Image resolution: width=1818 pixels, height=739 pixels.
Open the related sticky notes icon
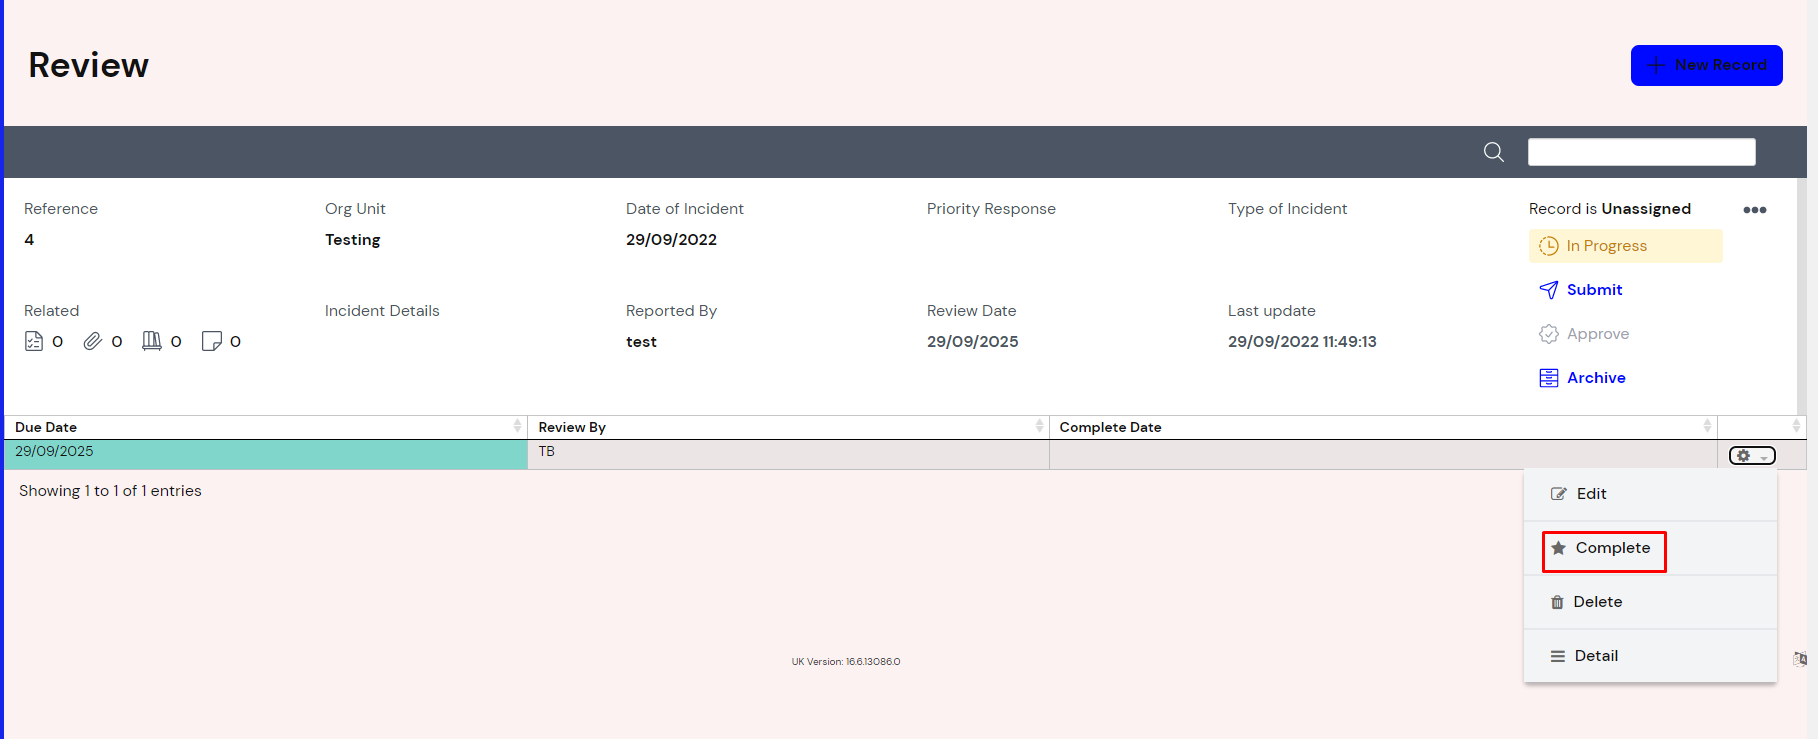[x=211, y=341]
